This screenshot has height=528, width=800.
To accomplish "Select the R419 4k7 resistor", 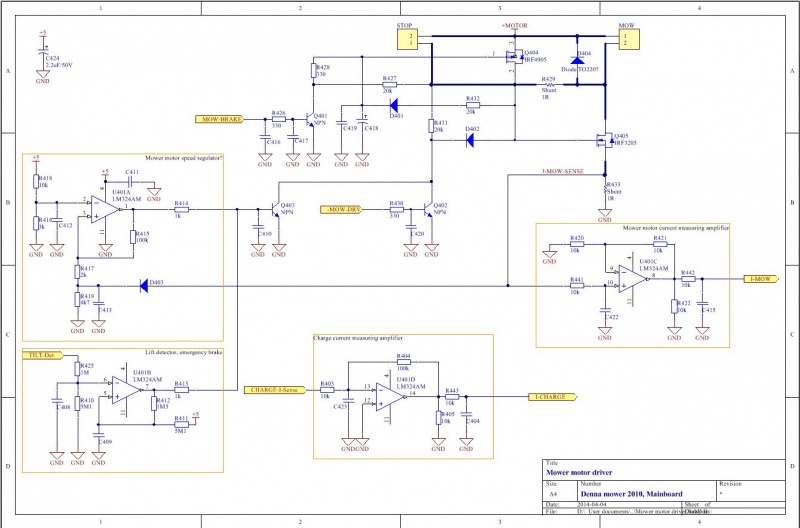I will coord(78,299).
